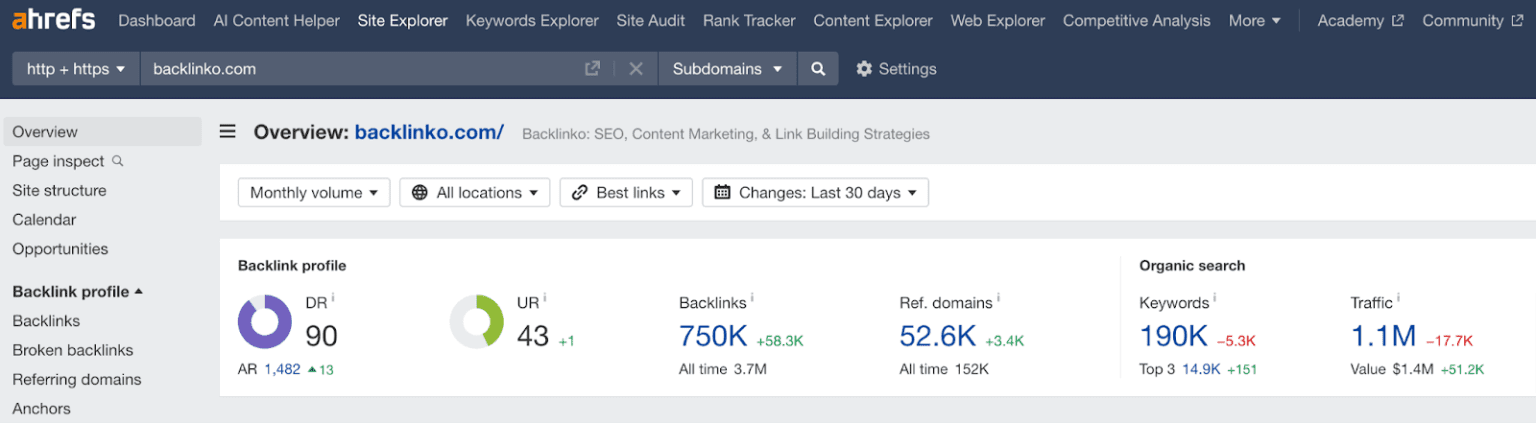This screenshot has height=423, width=1536.
Task: Open Web Explorer
Action: (x=998, y=20)
